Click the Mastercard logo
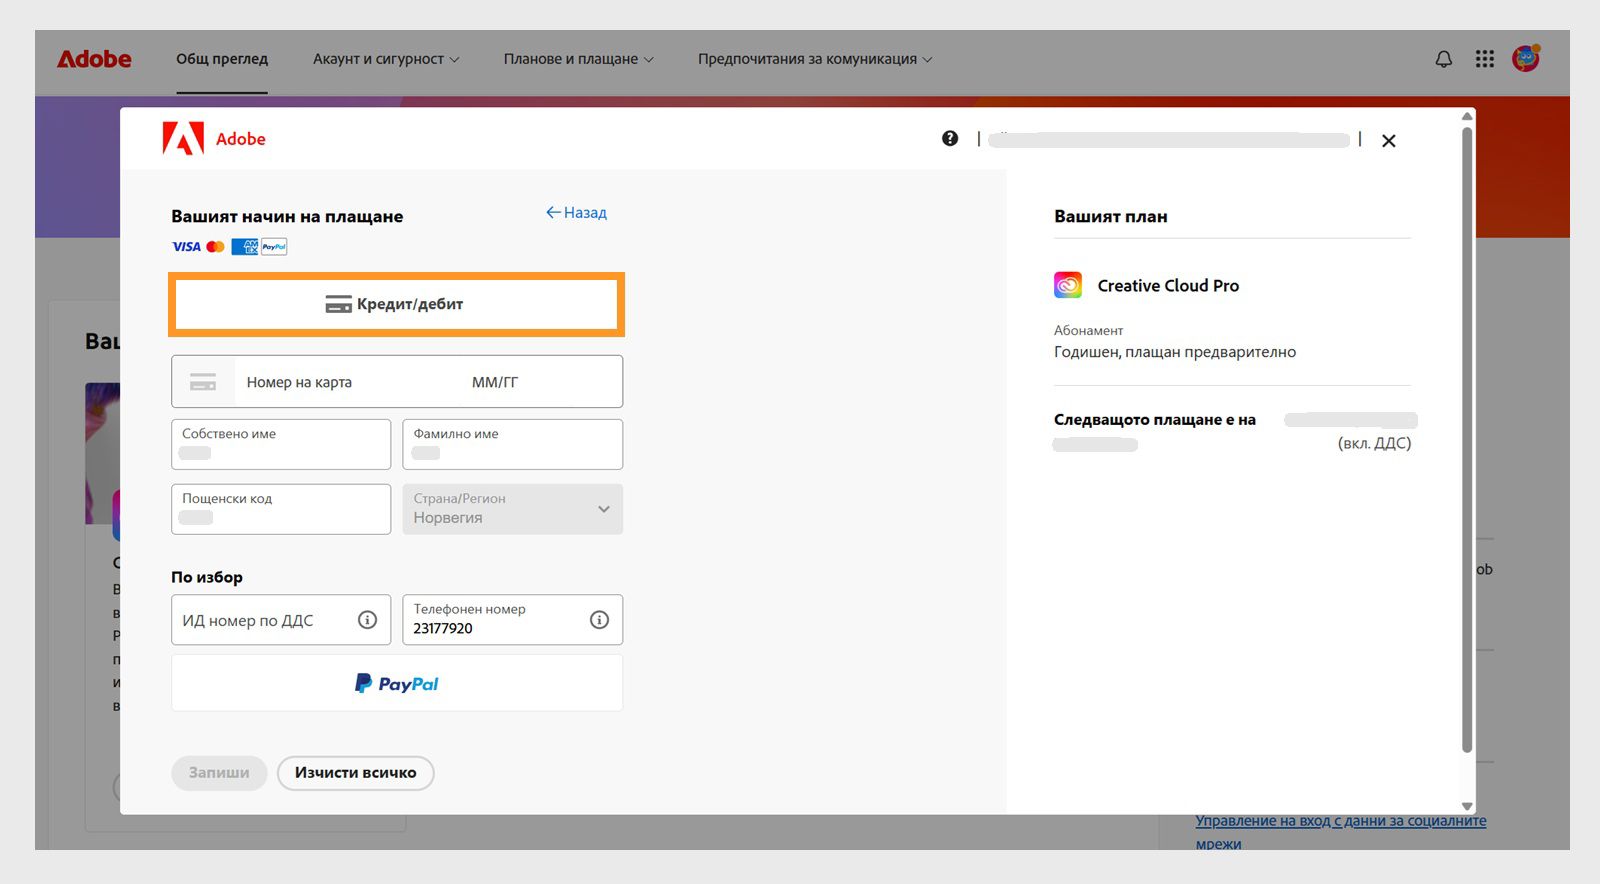 click(215, 247)
